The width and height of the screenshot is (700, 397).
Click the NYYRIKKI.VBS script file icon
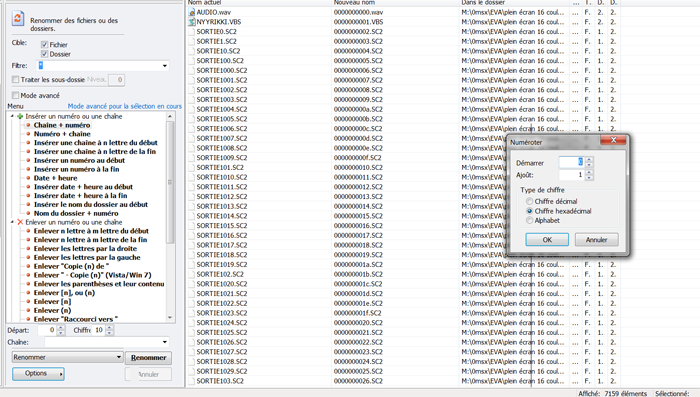click(192, 22)
